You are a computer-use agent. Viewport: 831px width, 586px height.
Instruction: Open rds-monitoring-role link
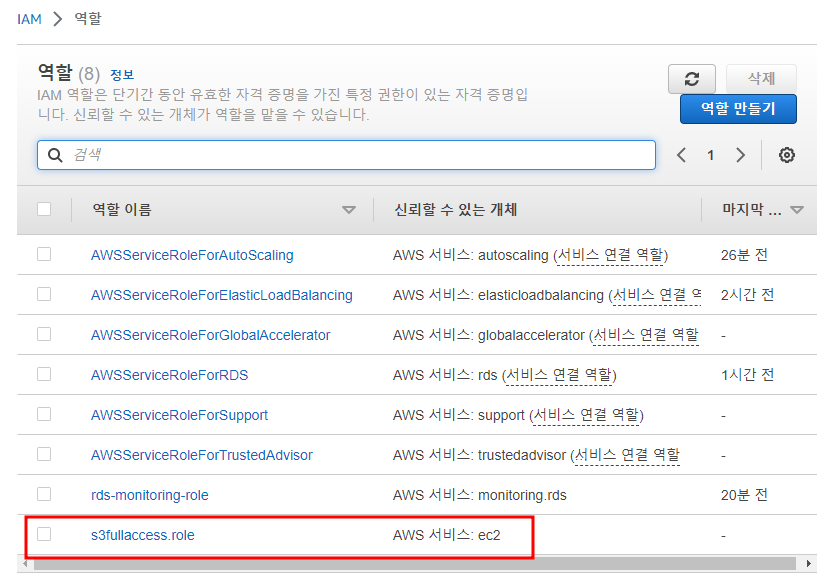tap(149, 495)
